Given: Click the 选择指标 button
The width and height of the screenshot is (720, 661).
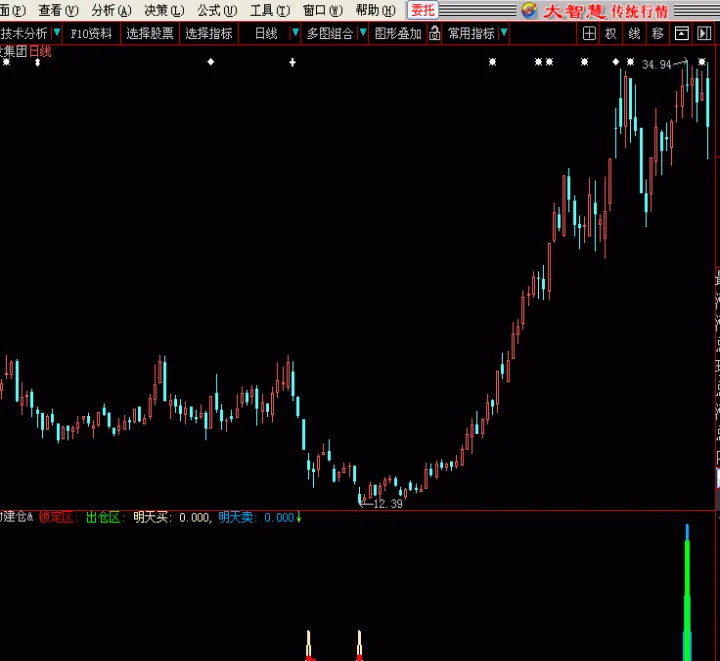Looking at the screenshot, I should 209,34.
